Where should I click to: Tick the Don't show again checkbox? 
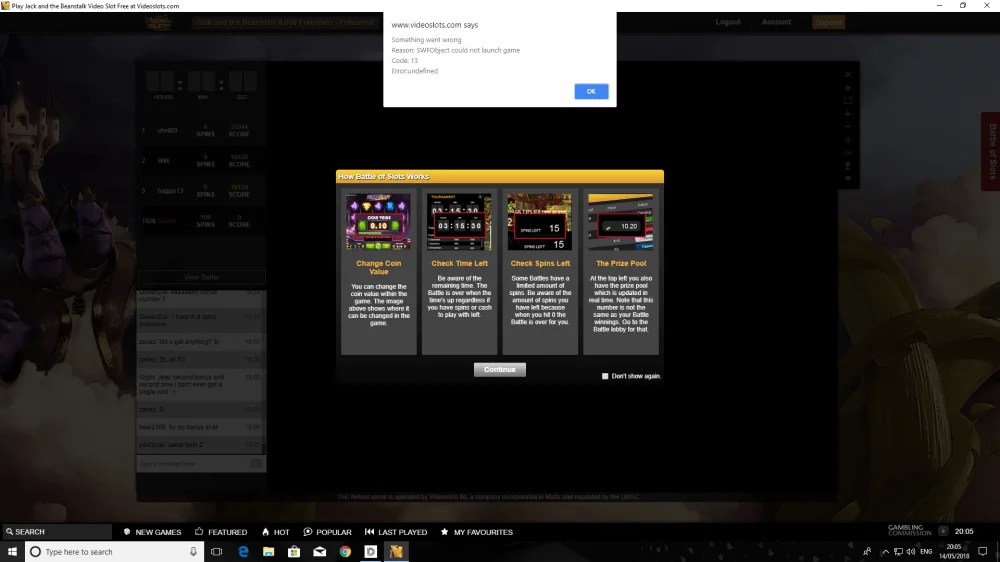tap(605, 376)
